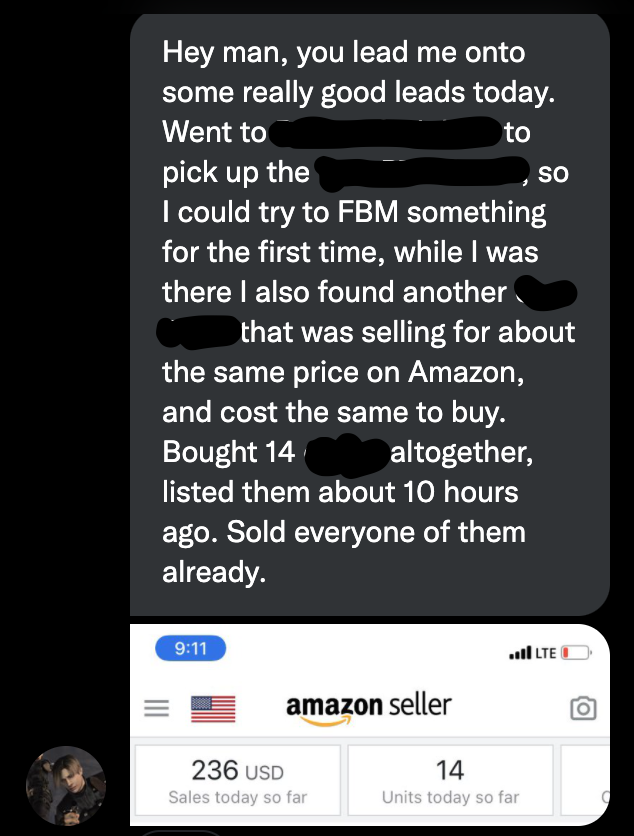634x836 pixels.
Task: Click the 'Units today so far' label
Action: 450,797
